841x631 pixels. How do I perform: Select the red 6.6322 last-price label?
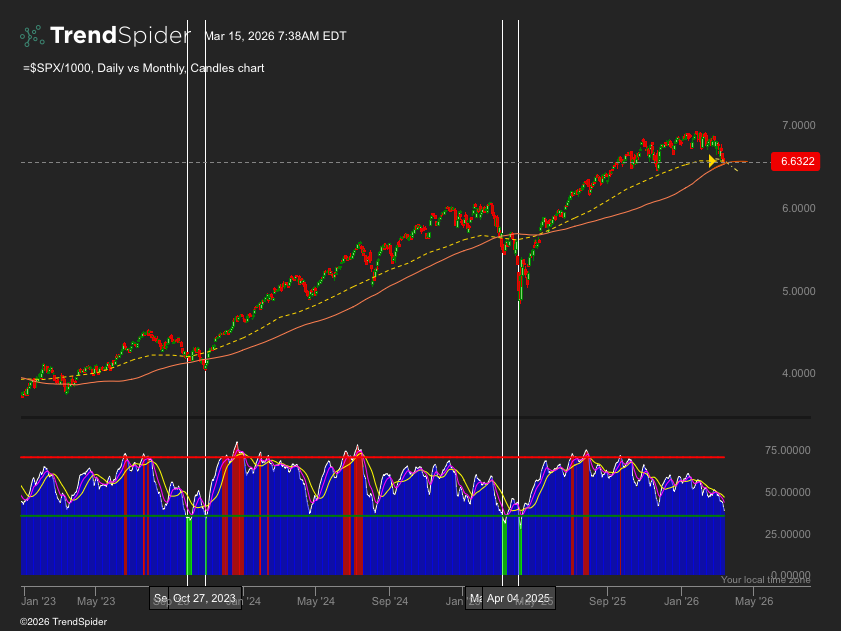pos(797,161)
